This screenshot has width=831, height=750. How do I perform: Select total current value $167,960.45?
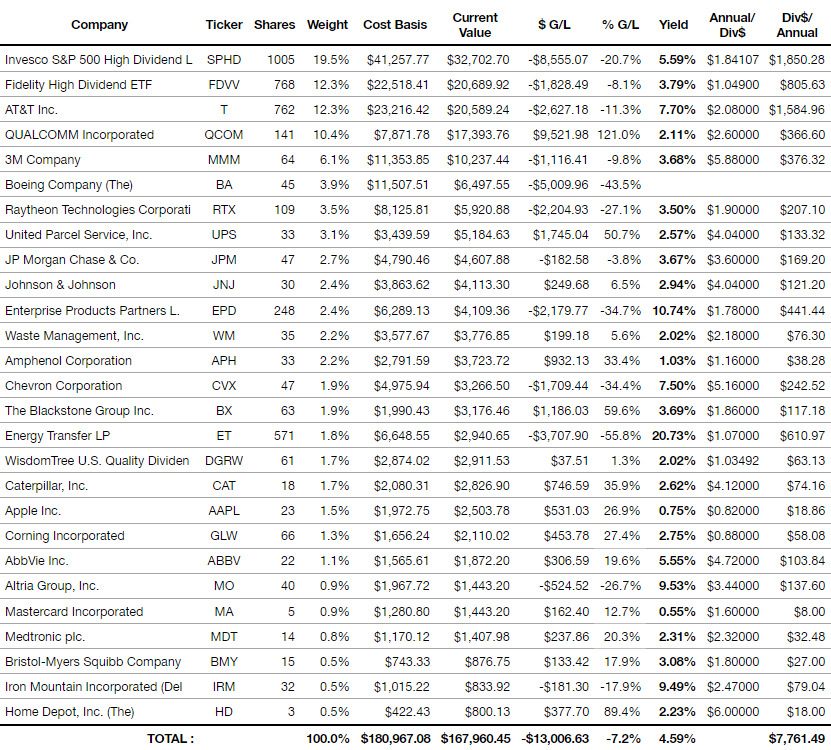[475, 739]
